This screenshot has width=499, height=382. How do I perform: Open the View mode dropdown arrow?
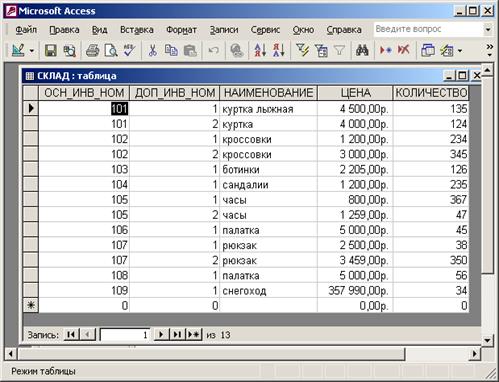tap(32, 51)
